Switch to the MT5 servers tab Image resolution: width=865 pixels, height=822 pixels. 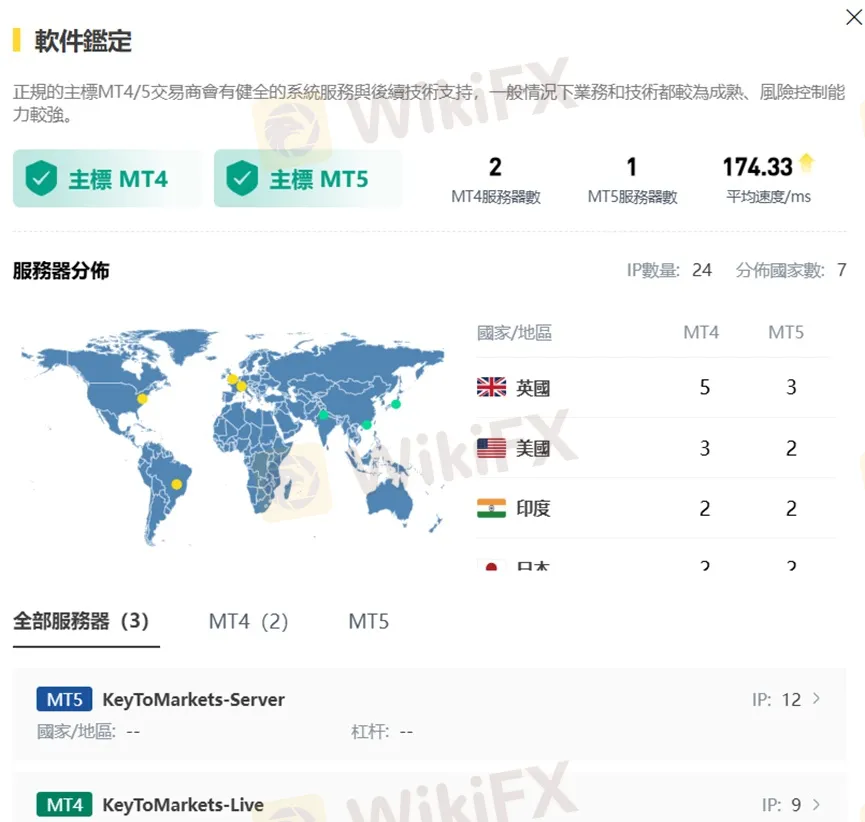369,622
